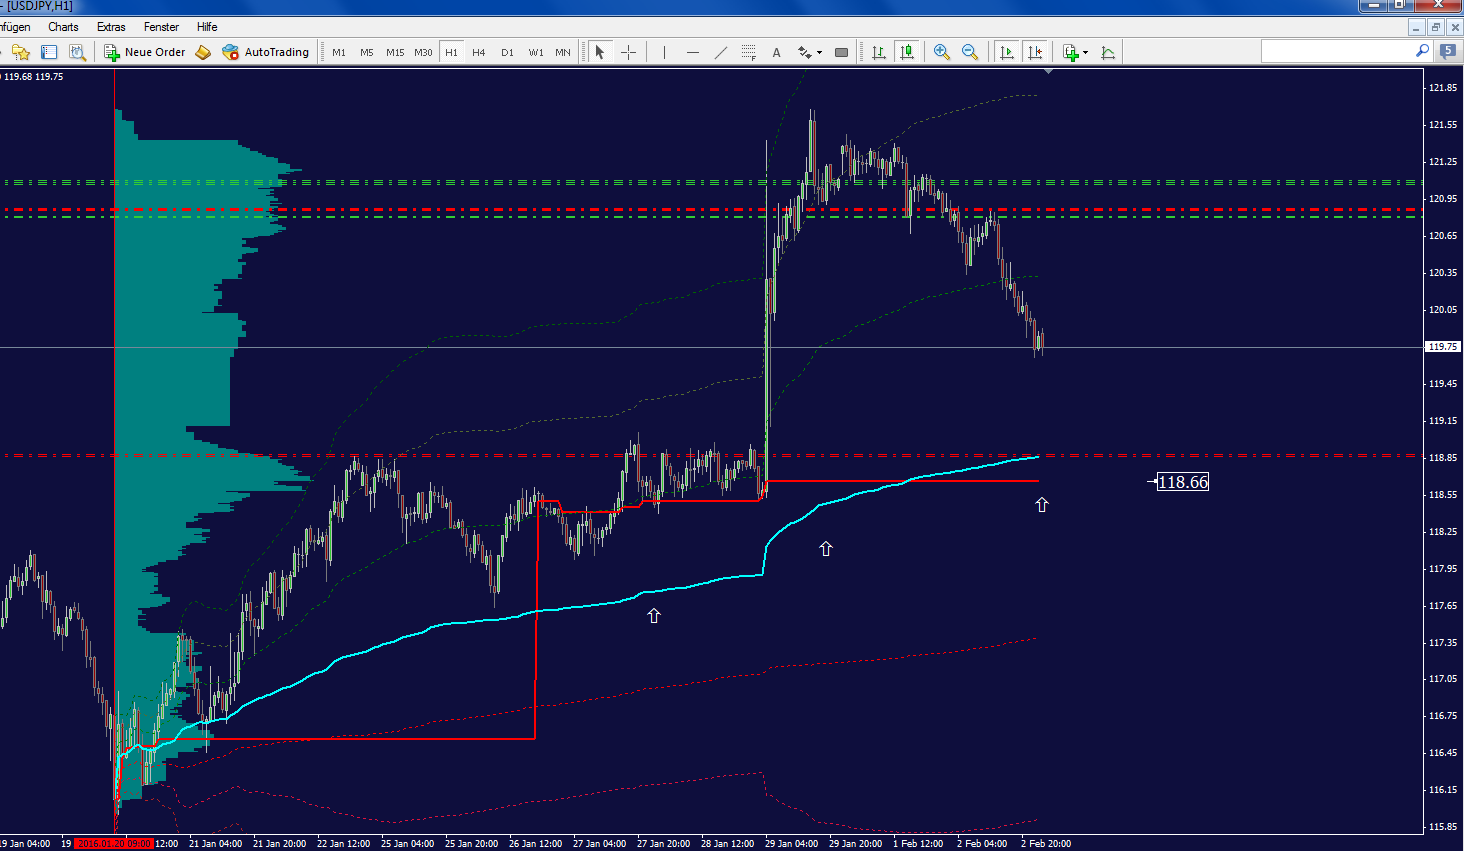Click the Neue Order button
Image resolution: width=1464 pixels, height=851 pixels.
click(x=145, y=52)
